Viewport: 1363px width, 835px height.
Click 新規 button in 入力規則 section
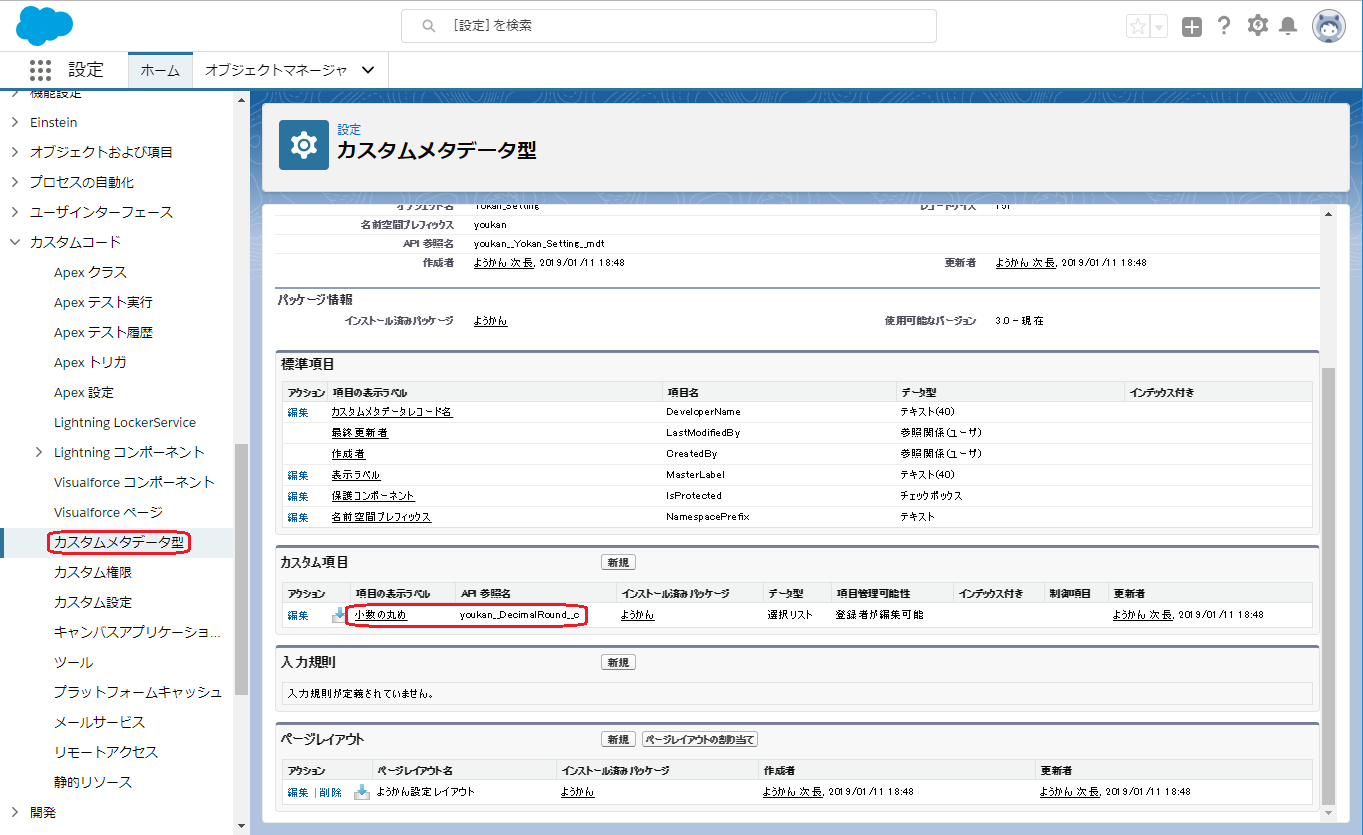(618, 663)
